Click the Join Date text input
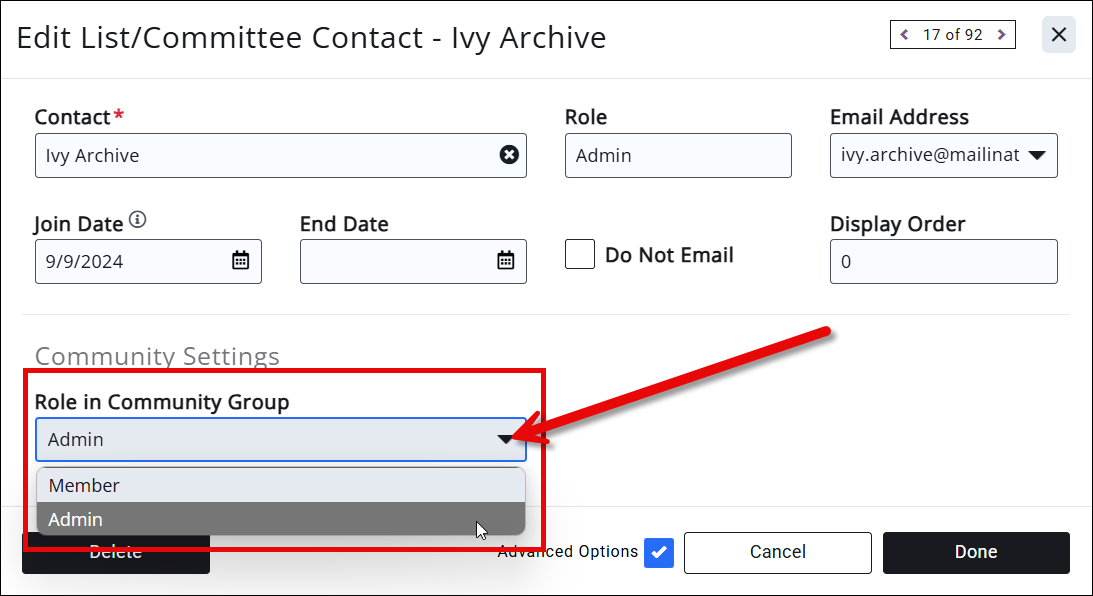The height and width of the screenshot is (596, 1093). point(130,261)
